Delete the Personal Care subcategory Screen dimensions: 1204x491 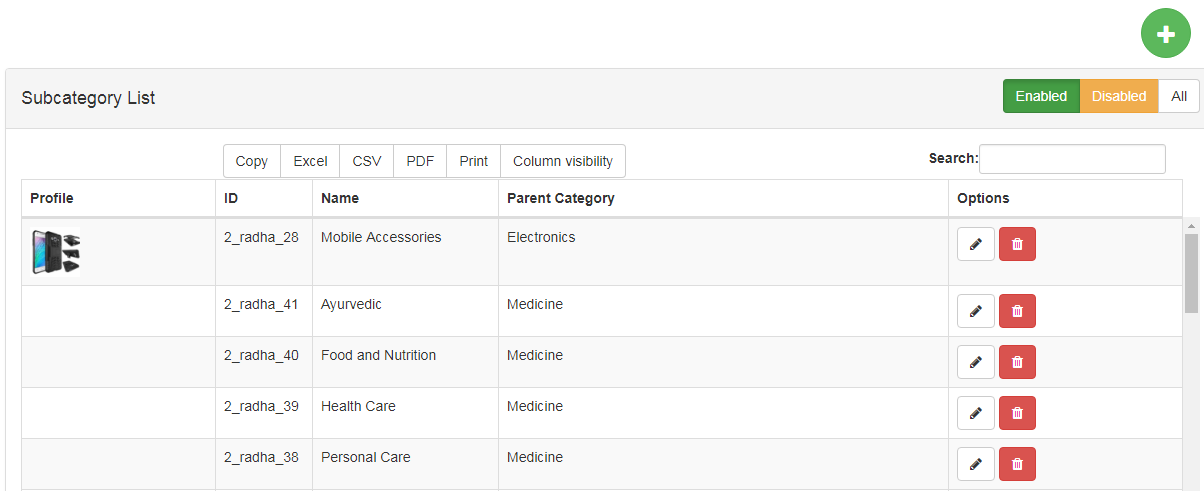tap(1017, 464)
